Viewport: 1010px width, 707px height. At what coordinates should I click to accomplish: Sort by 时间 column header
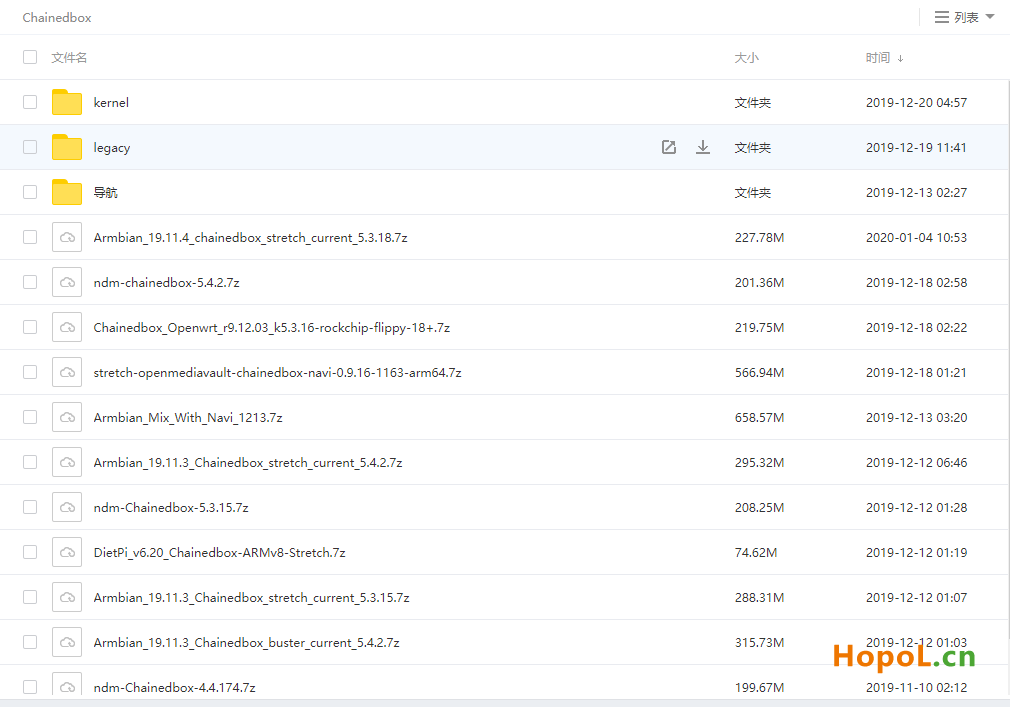(877, 58)
